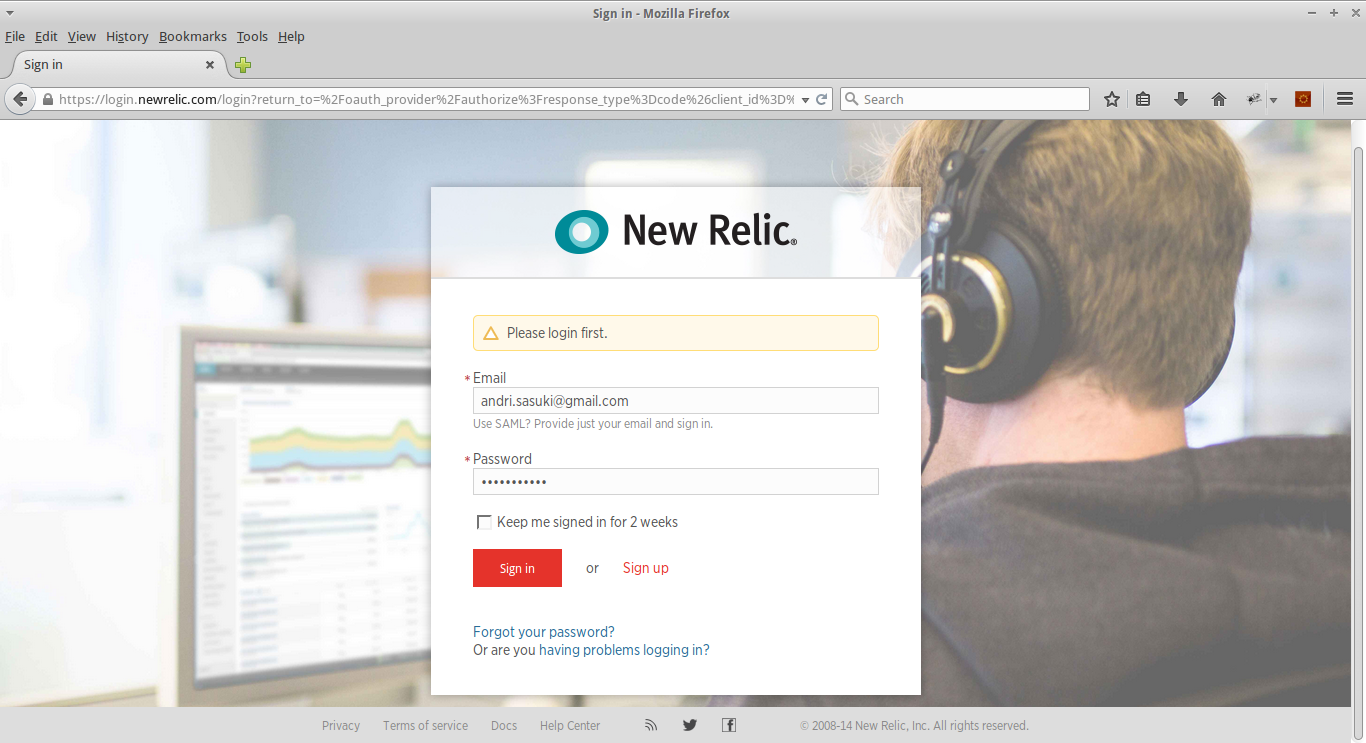Open the Bookmarks menu
Image resolution: width=1366 pixels, height=743 pixels.
click(192, 36)
